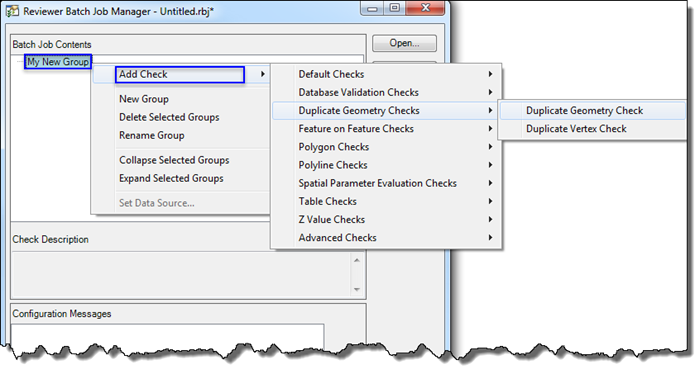Image resolution: width=700 pixels, height=379 pixels.
Task: Click the disabled Set Data Source entry
Action: tap(157, 203)
